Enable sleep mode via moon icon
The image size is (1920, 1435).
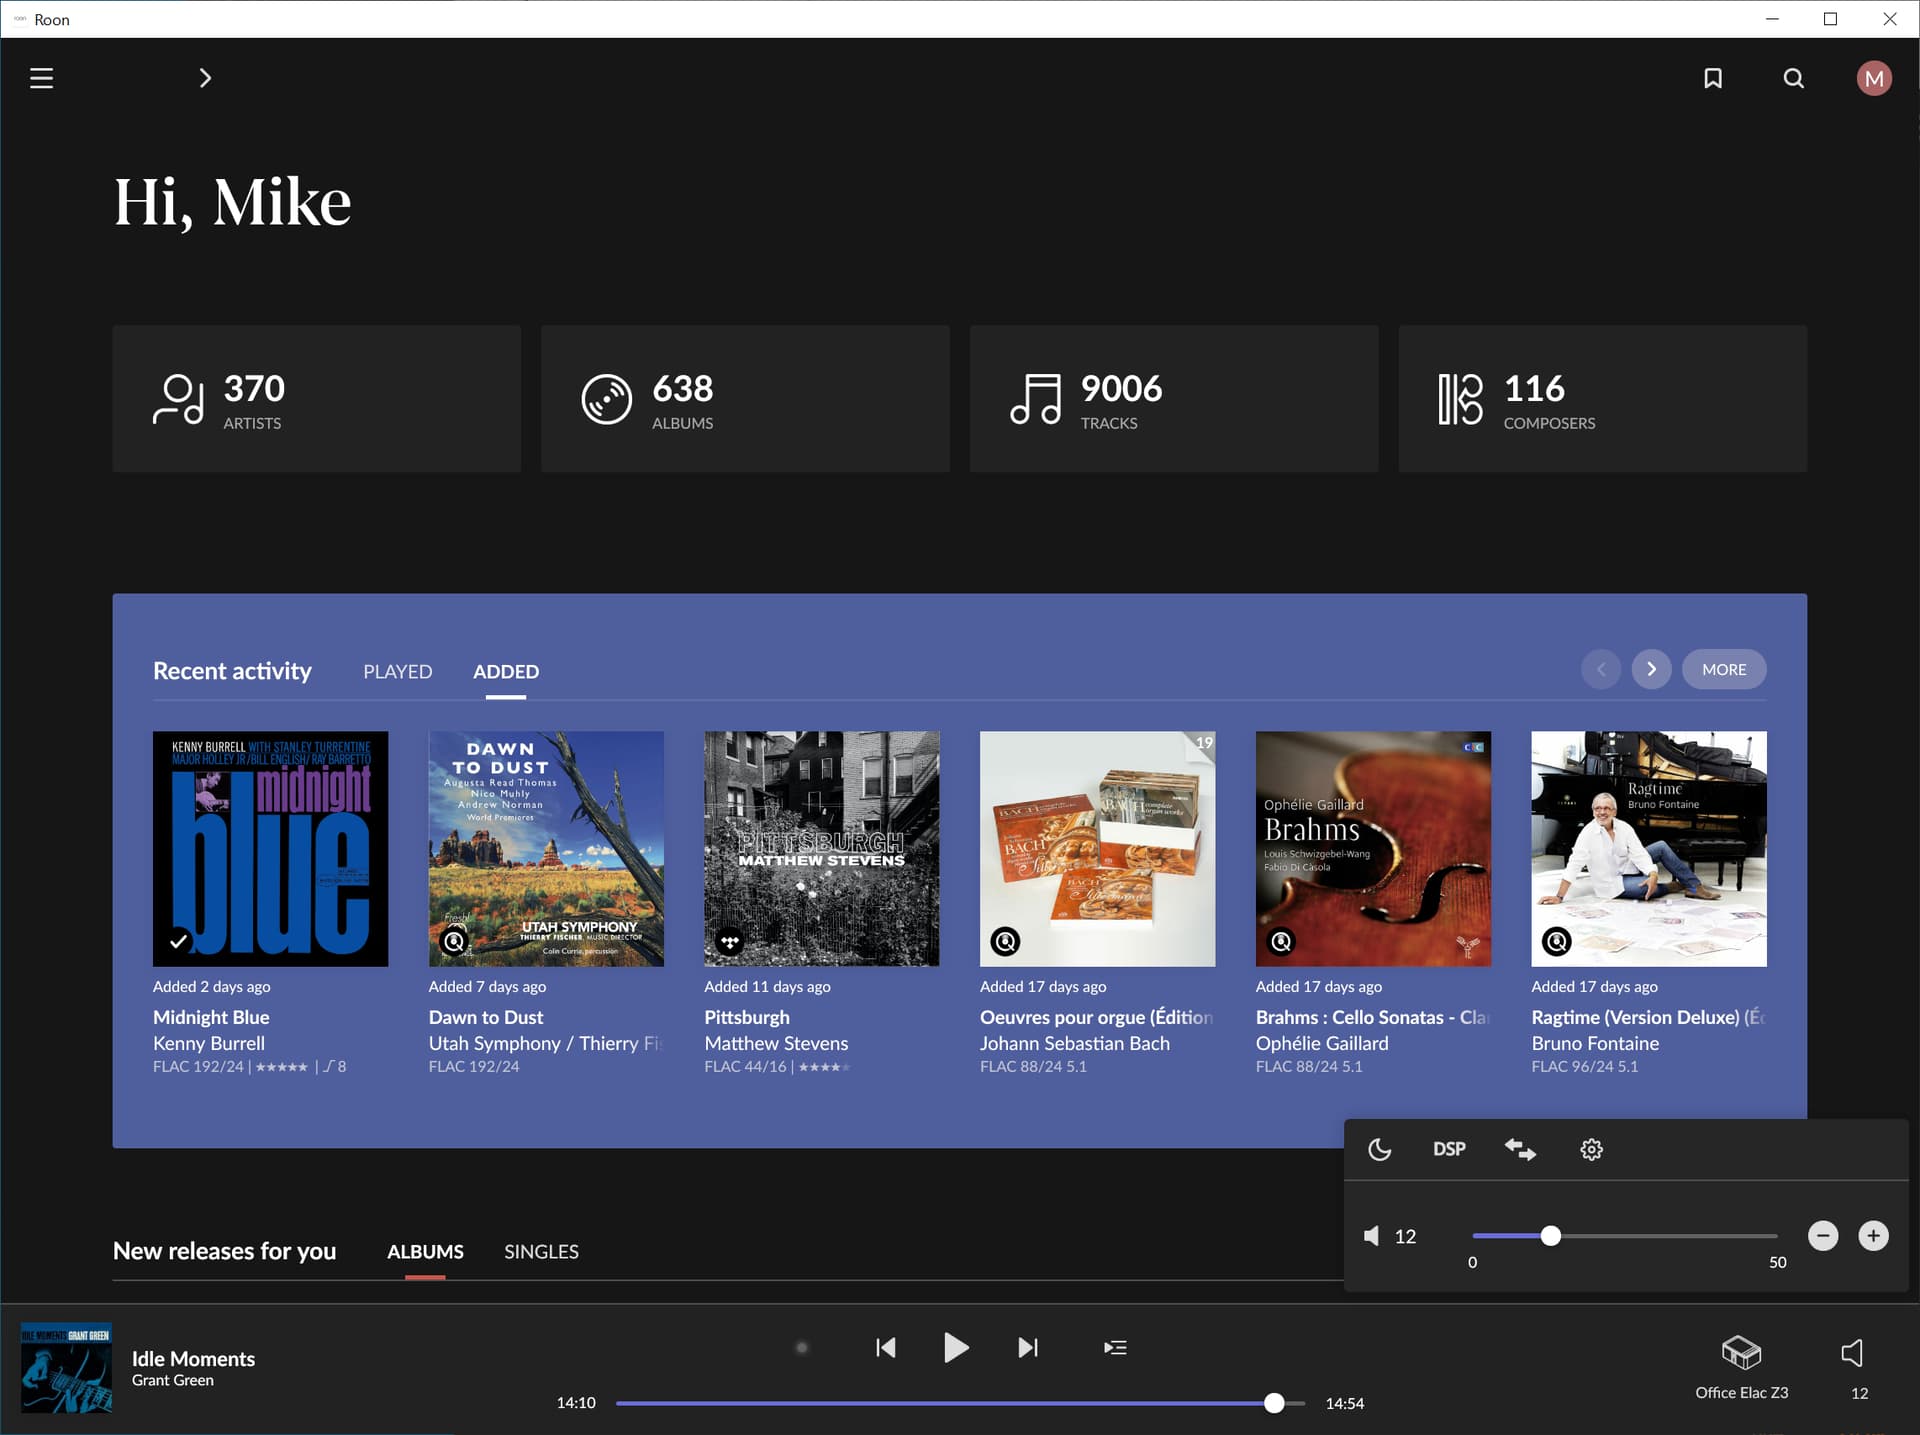click(1380, 1149)
